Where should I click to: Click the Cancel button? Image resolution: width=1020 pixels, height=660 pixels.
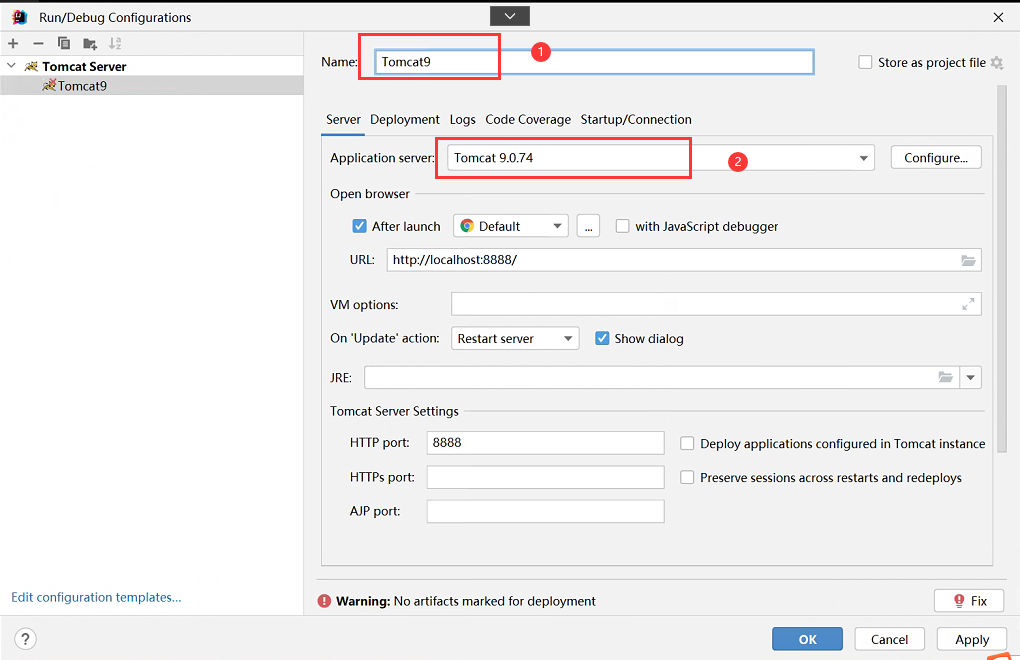(889, 639)
